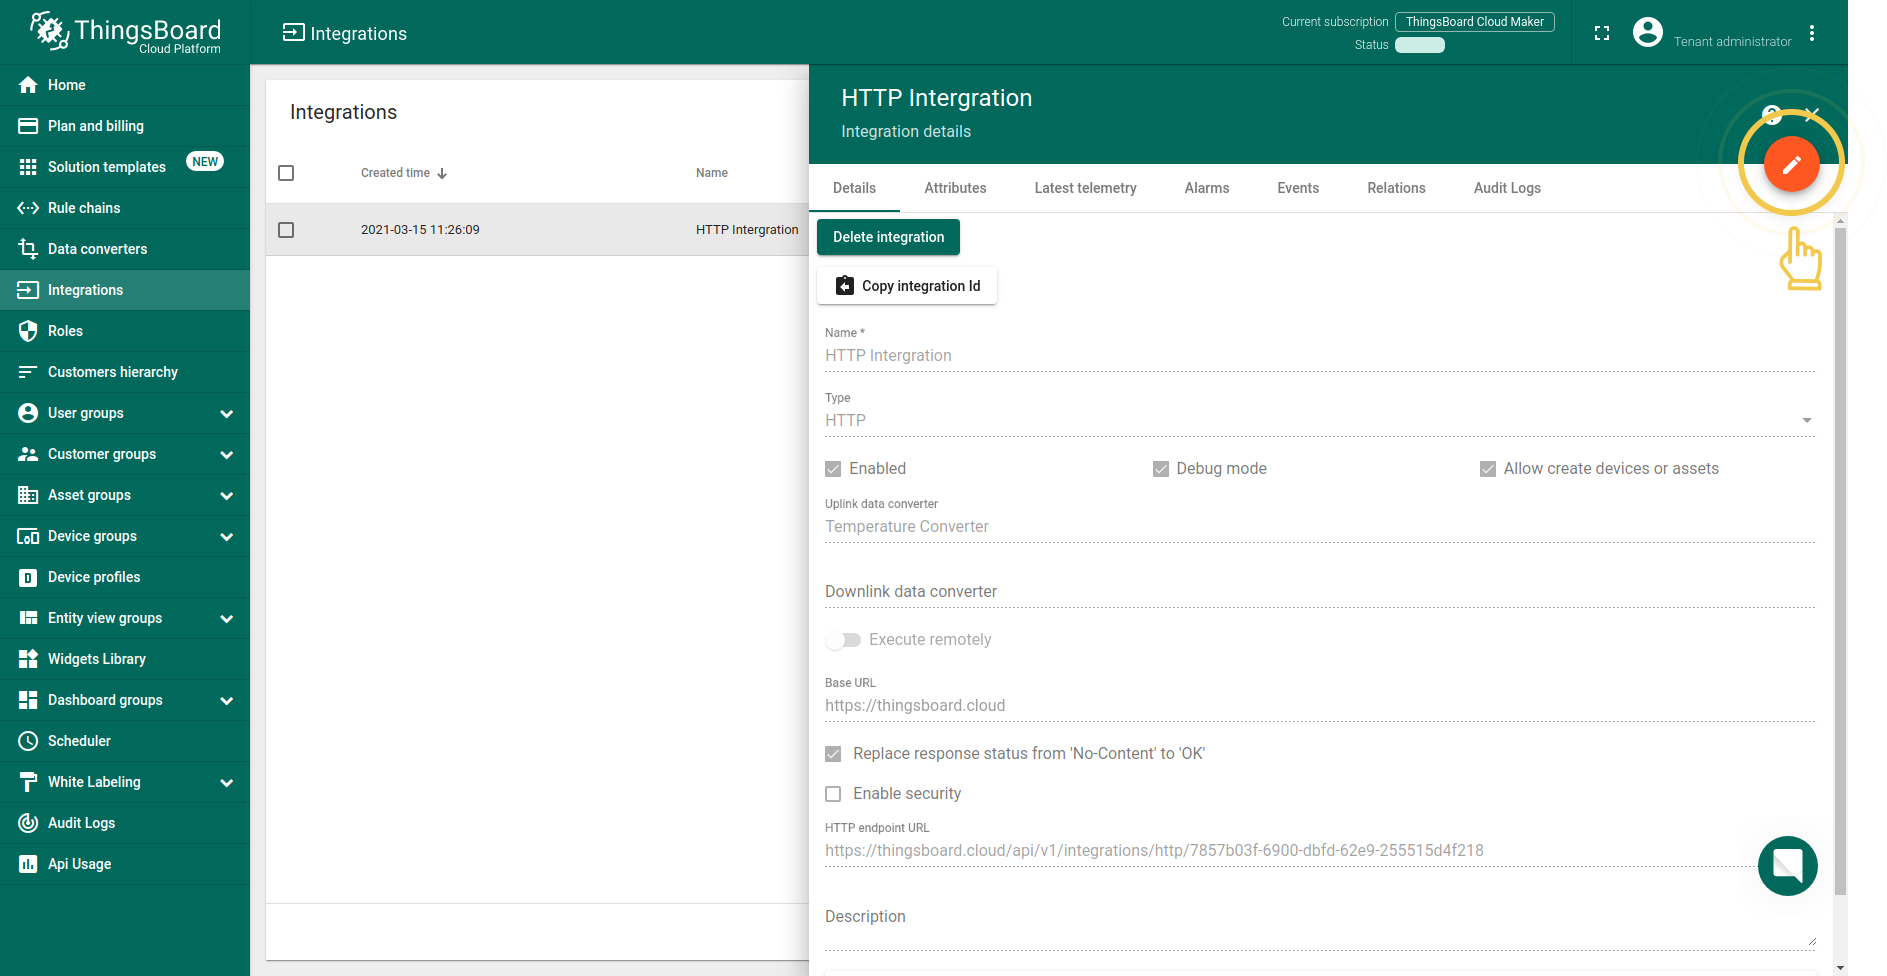Sort by Created time column
Image resolution: width=1887 pixels, height=976 pixels.
point(404,173)
